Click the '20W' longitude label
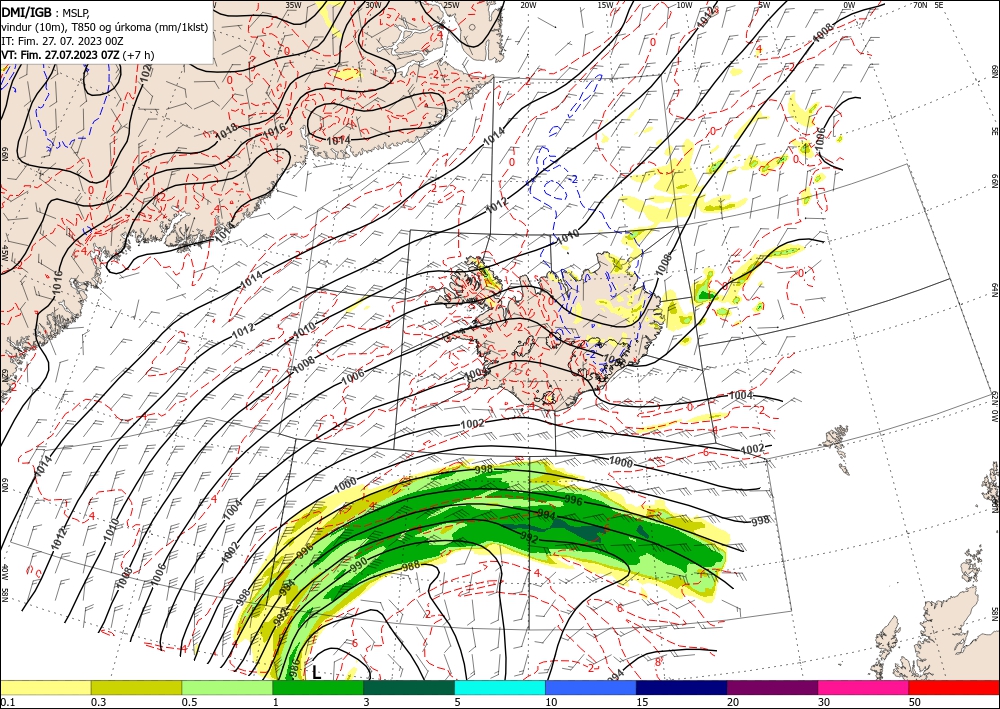This screenshot has height=709, width=1000. pos(528,5)
